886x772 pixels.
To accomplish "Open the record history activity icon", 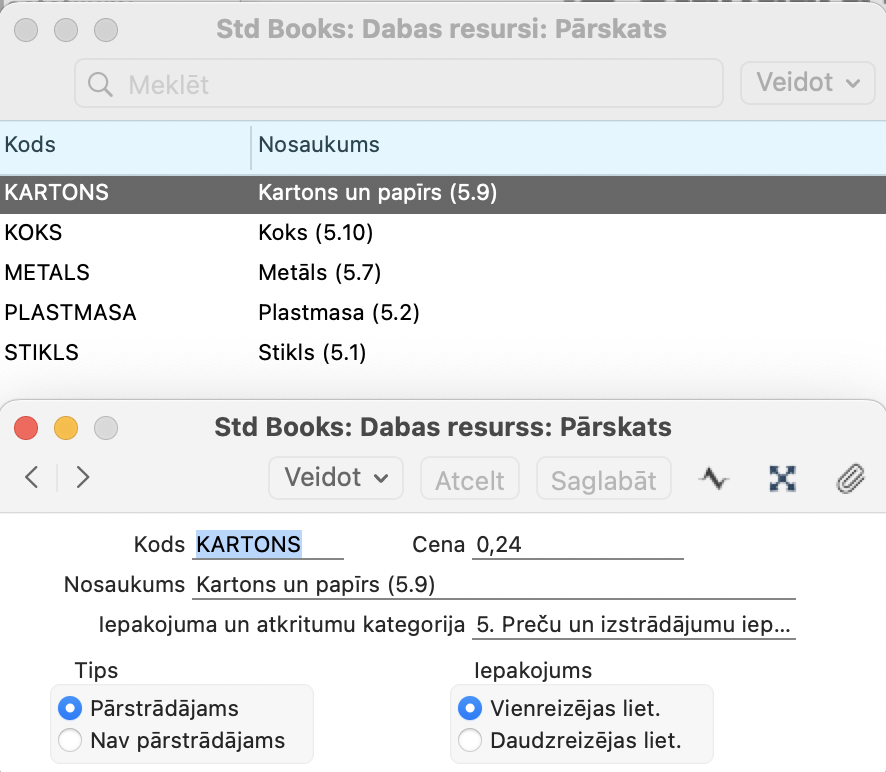I will pos(714,479).
